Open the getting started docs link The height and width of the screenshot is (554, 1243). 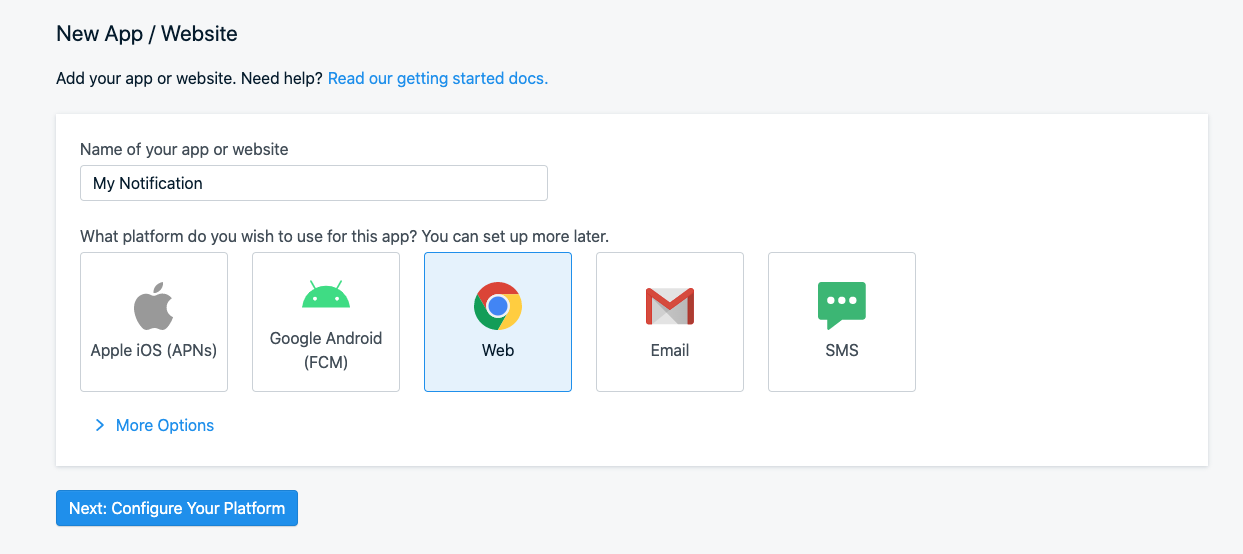click(438, 78)
